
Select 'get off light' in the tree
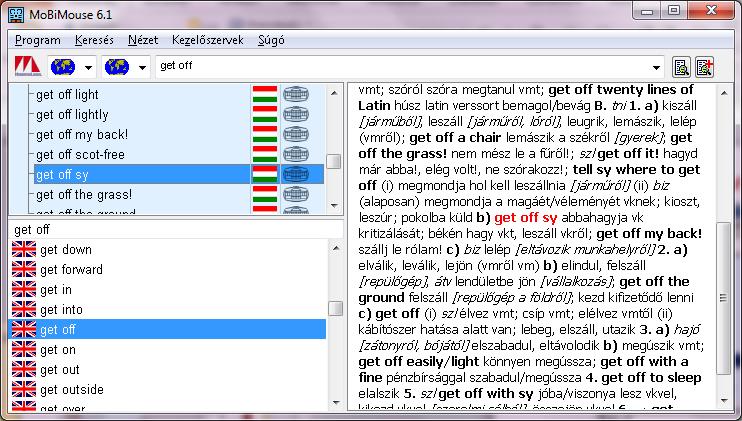pos(67,95)
